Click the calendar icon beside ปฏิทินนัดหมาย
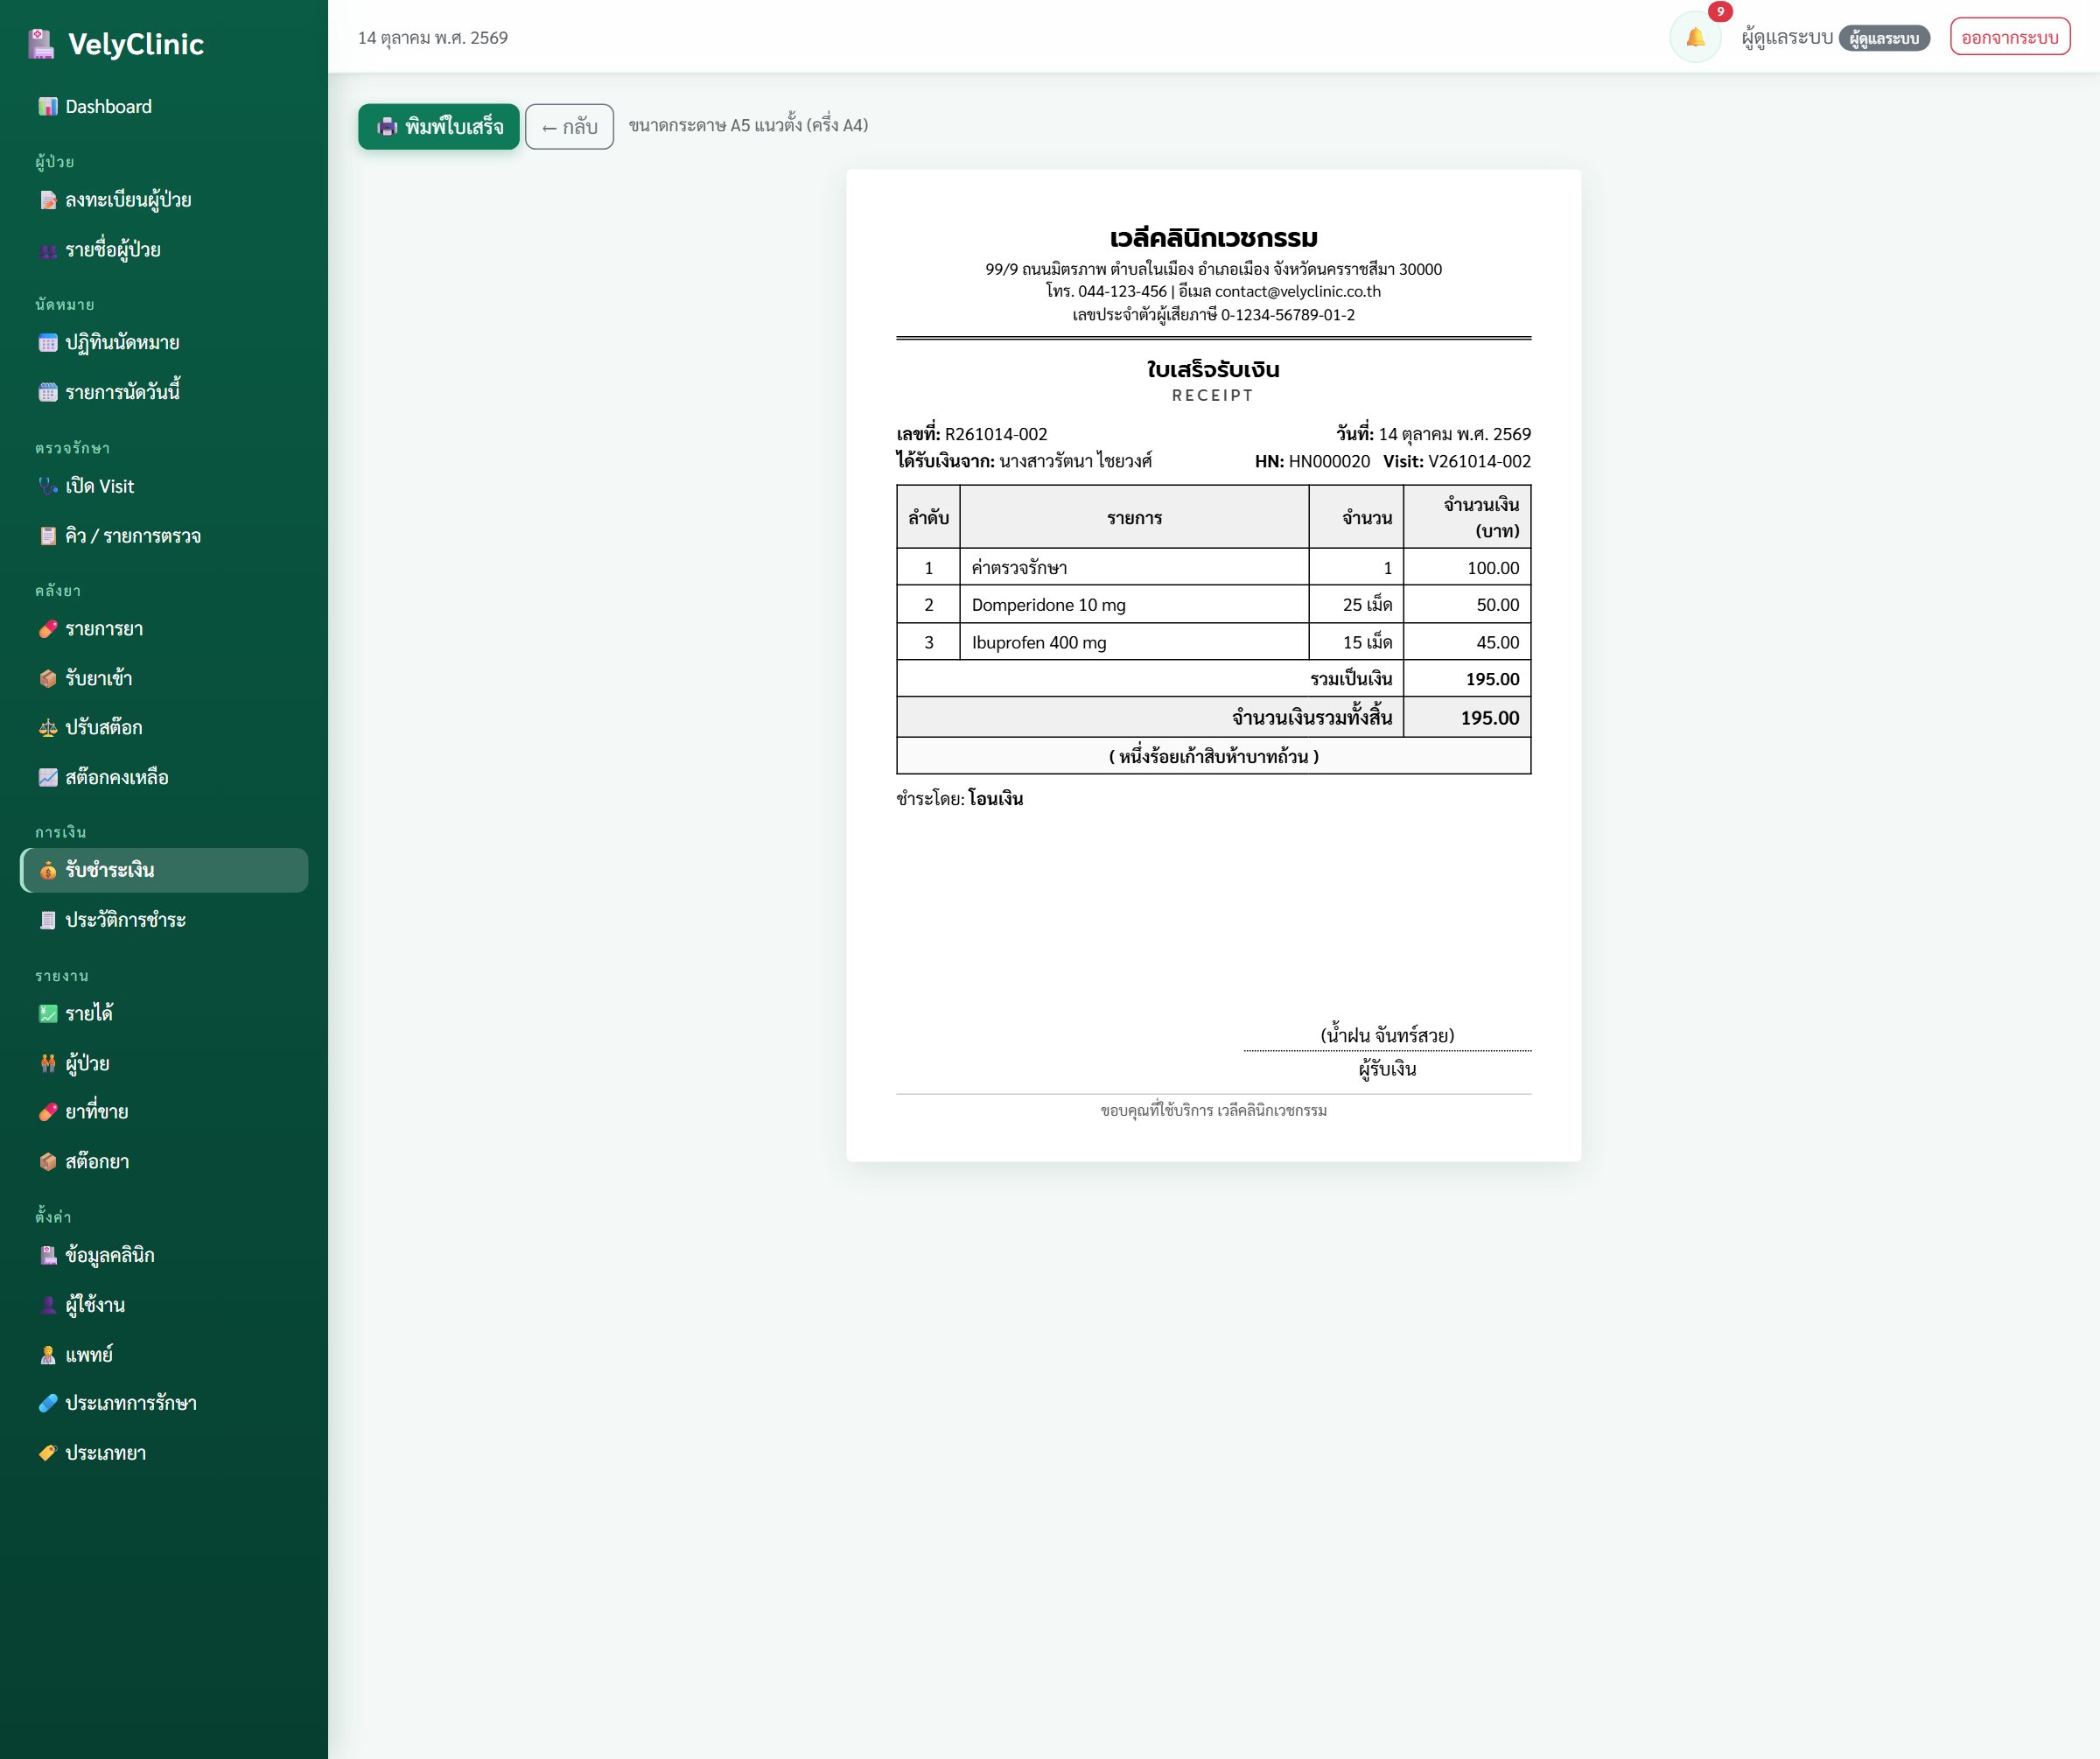Screen dimensions: 2100x1759 [x=48, y=343]
